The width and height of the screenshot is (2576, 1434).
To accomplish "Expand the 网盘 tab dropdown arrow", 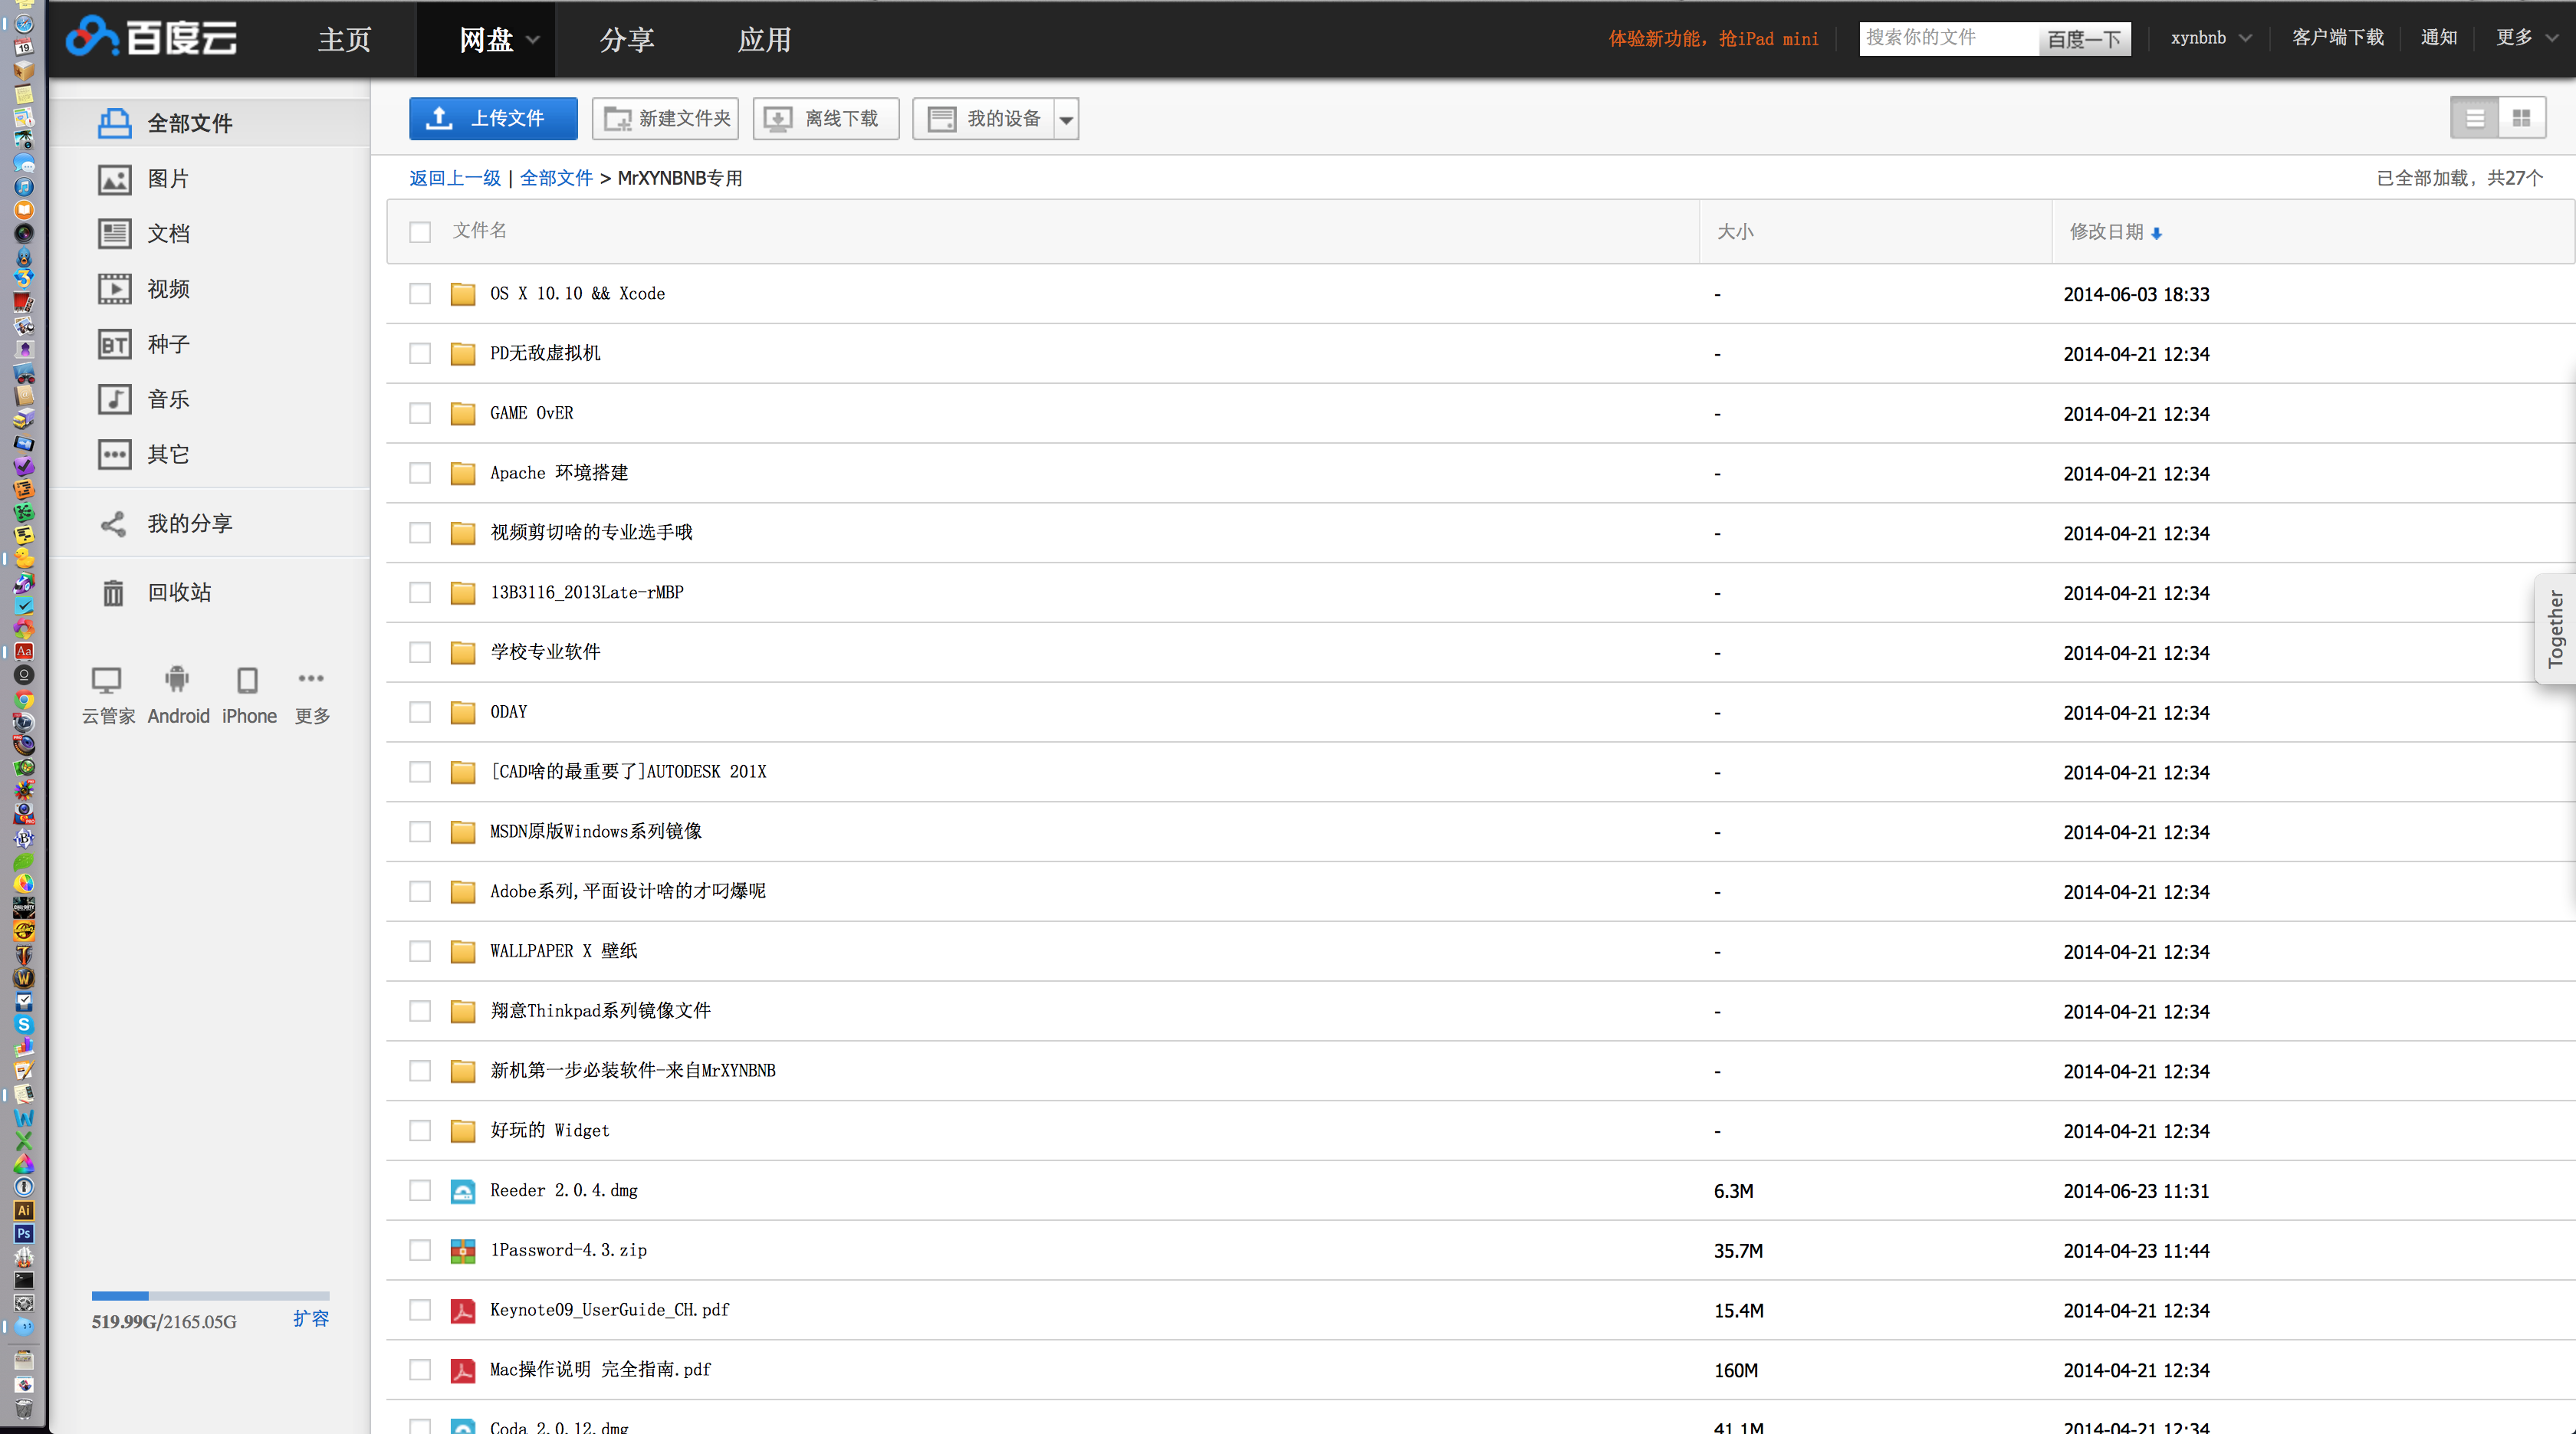I will [533, 41].
